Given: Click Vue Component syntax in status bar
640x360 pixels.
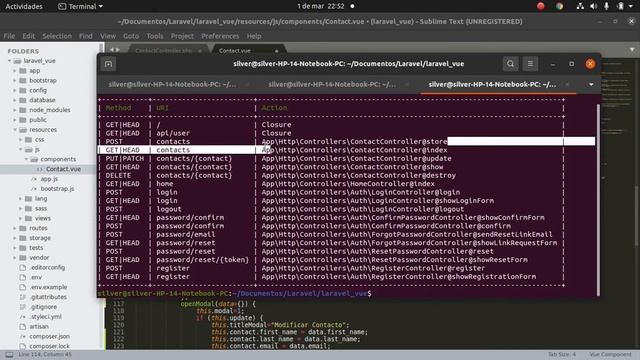Looking at the screenshot, I should tap(610, 354).
